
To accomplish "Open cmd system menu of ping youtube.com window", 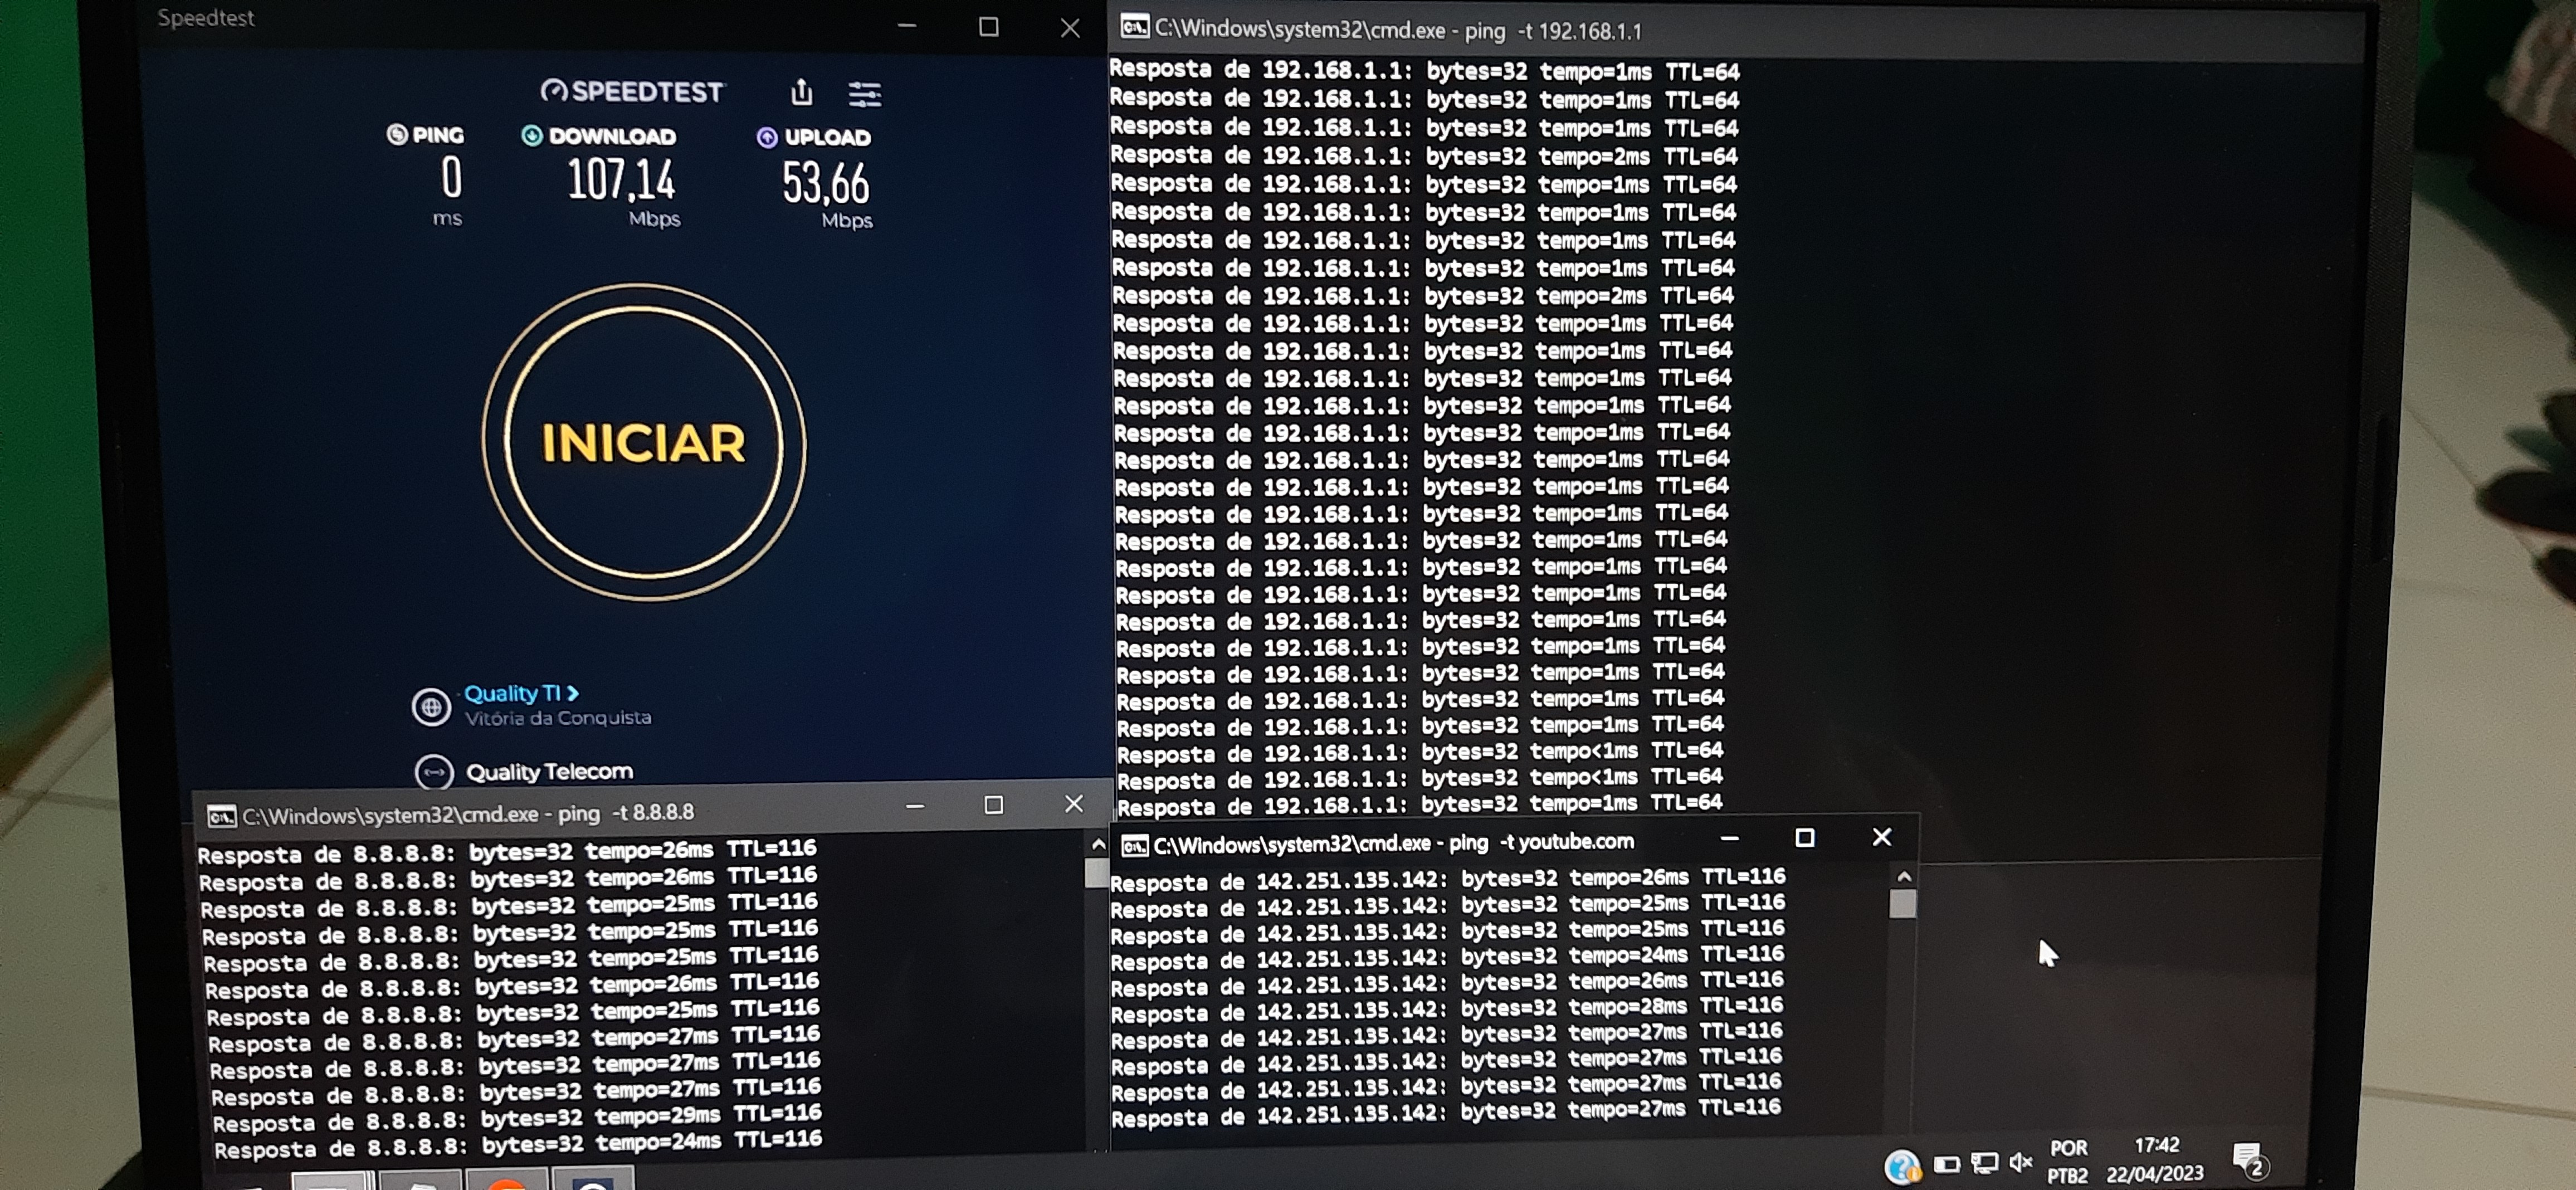I will tap(1134, 846).
